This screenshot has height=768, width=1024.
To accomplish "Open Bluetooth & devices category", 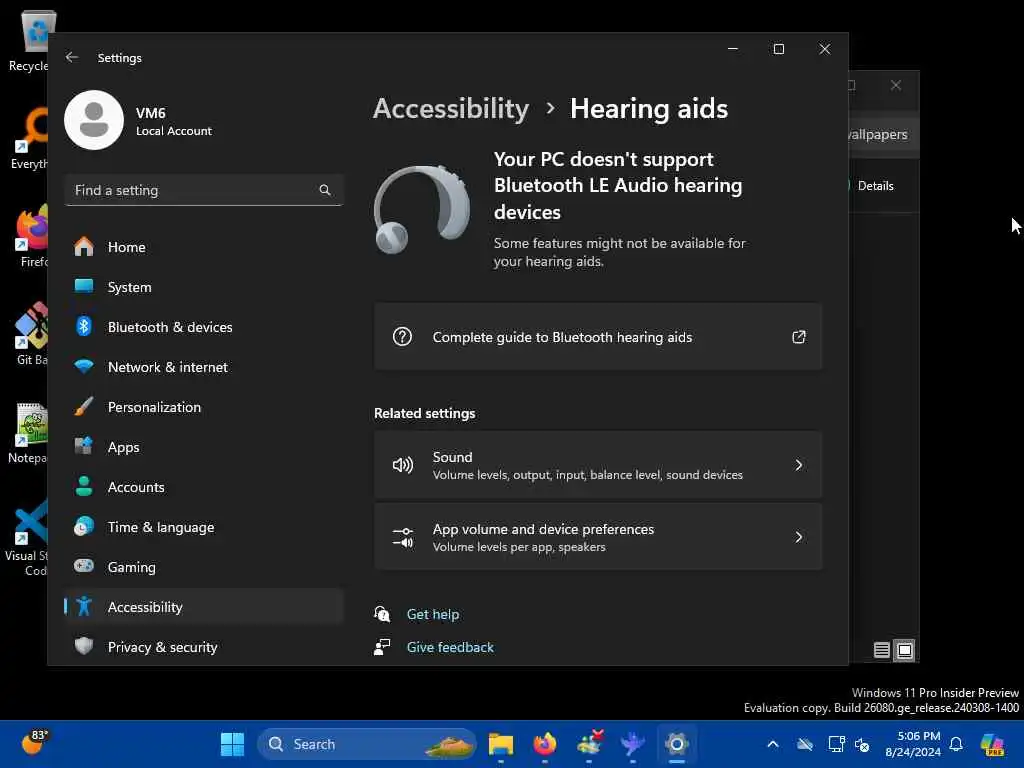I will click(204, 327).
